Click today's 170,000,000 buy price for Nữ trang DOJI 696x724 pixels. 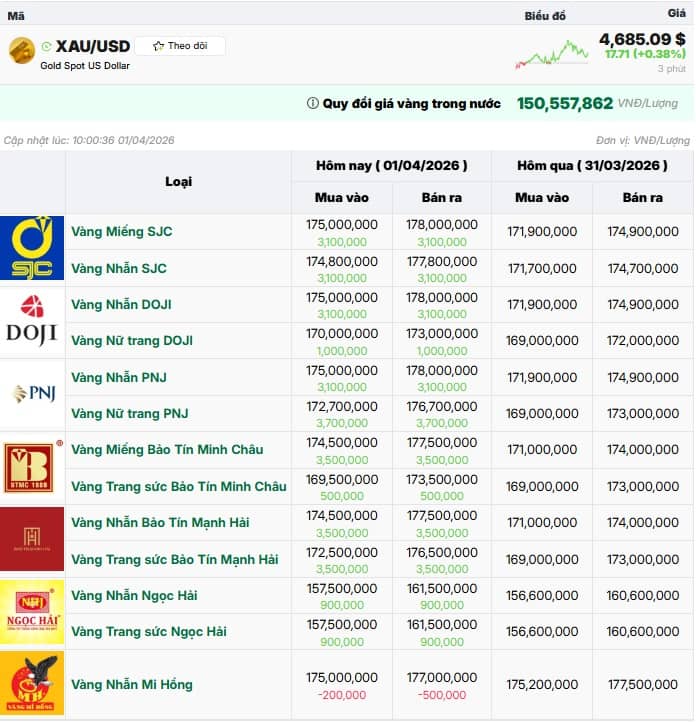click(x=342, y=333)
